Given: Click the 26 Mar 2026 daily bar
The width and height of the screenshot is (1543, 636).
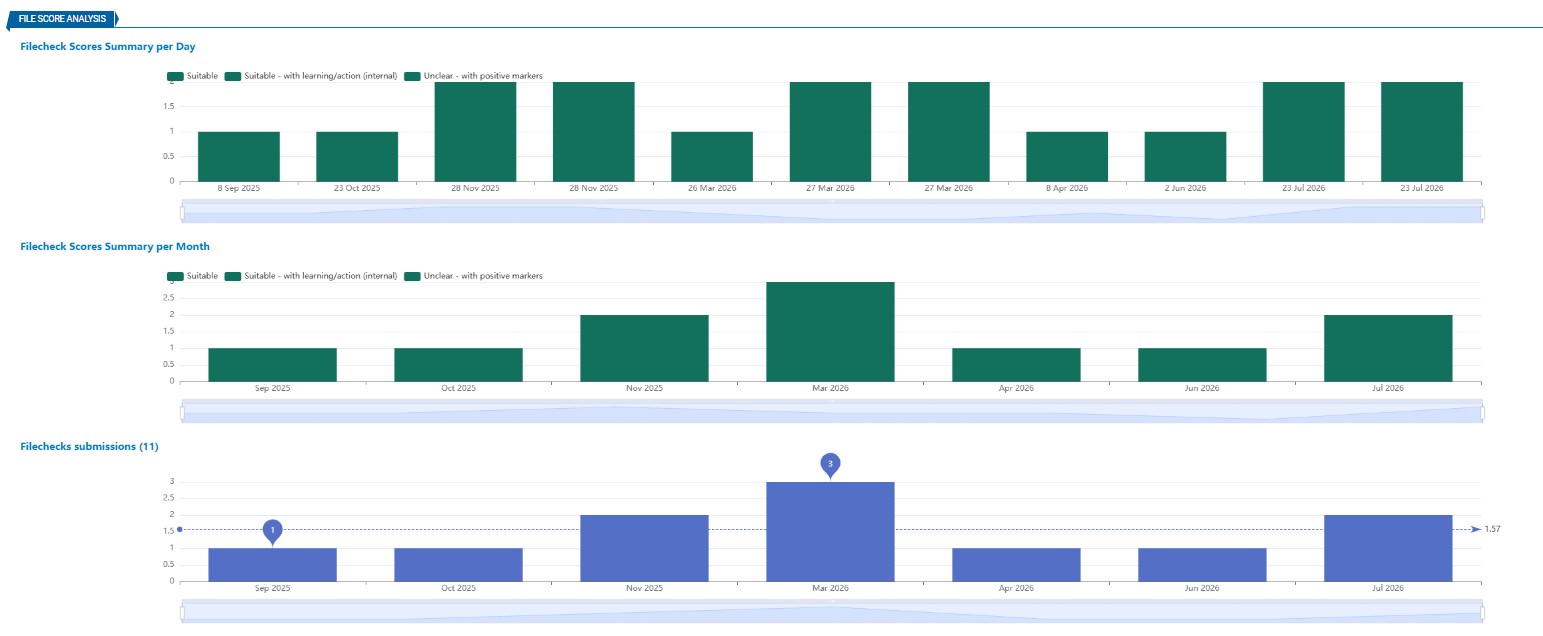Looking at the screenshot, I should coord(712,156).
